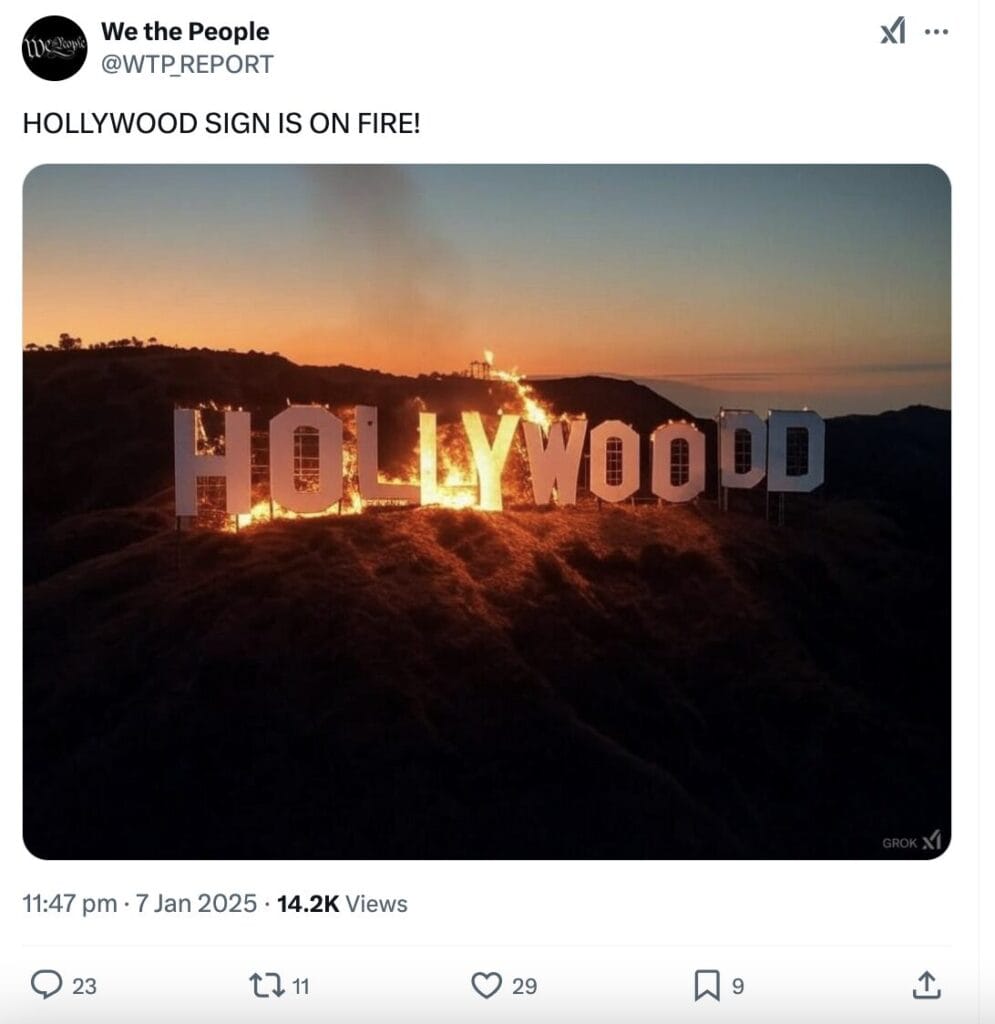
Task: Click the @WTP_REPORT handle
Action: tap(187, 64)
